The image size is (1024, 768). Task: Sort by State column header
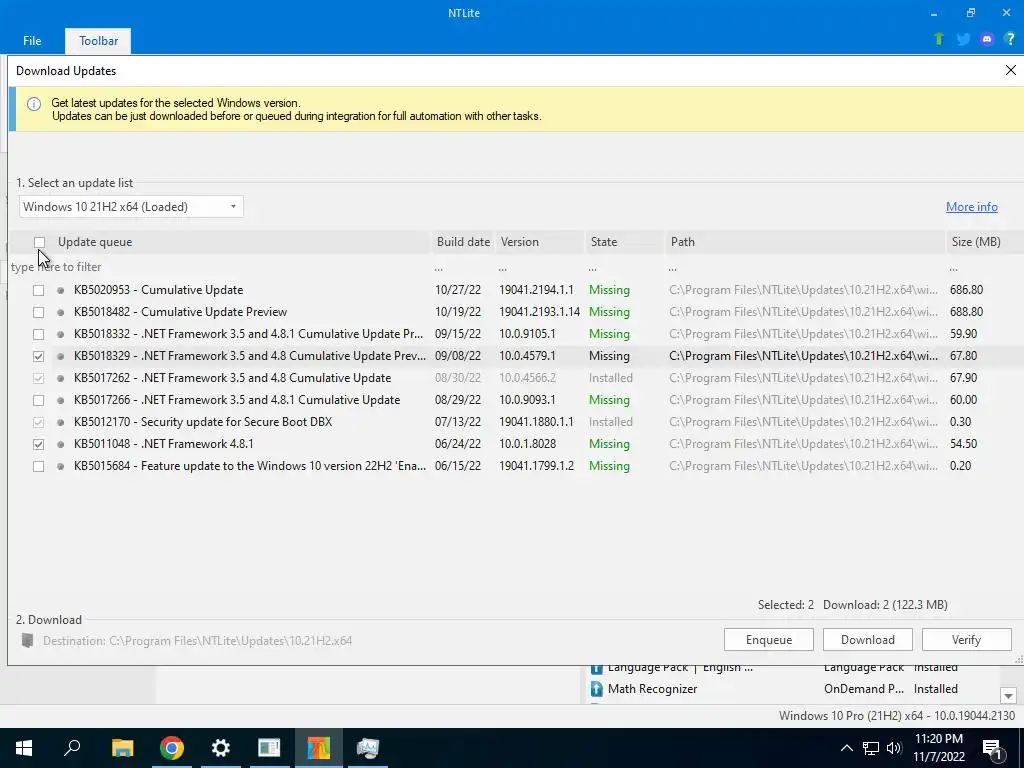click(x=624, y=242)
